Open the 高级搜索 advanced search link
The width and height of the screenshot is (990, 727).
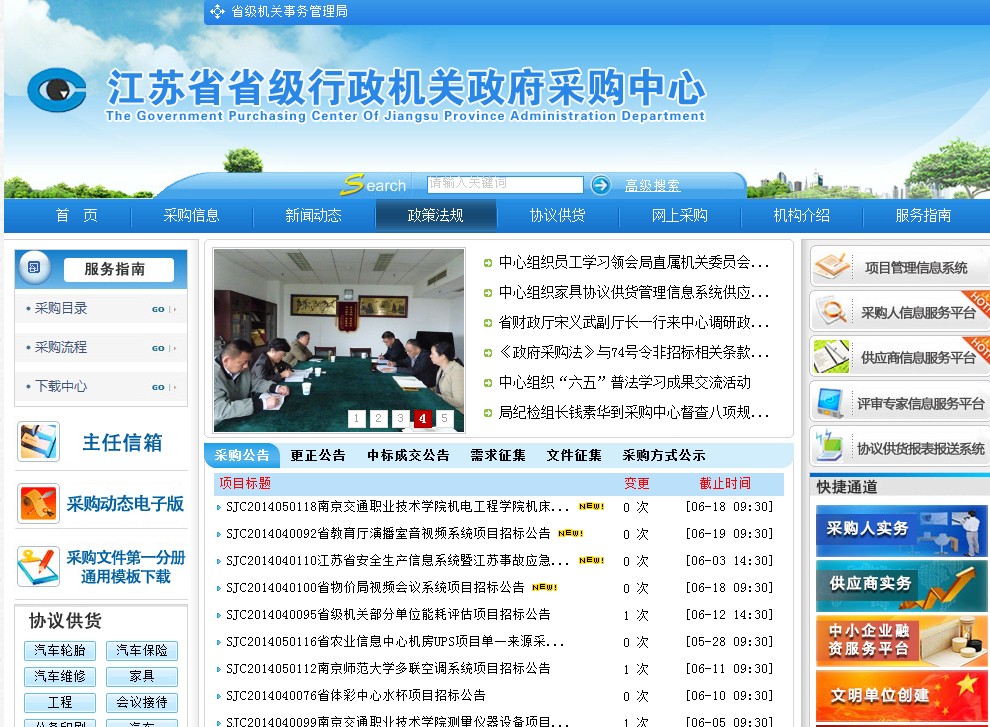(652, 186)
